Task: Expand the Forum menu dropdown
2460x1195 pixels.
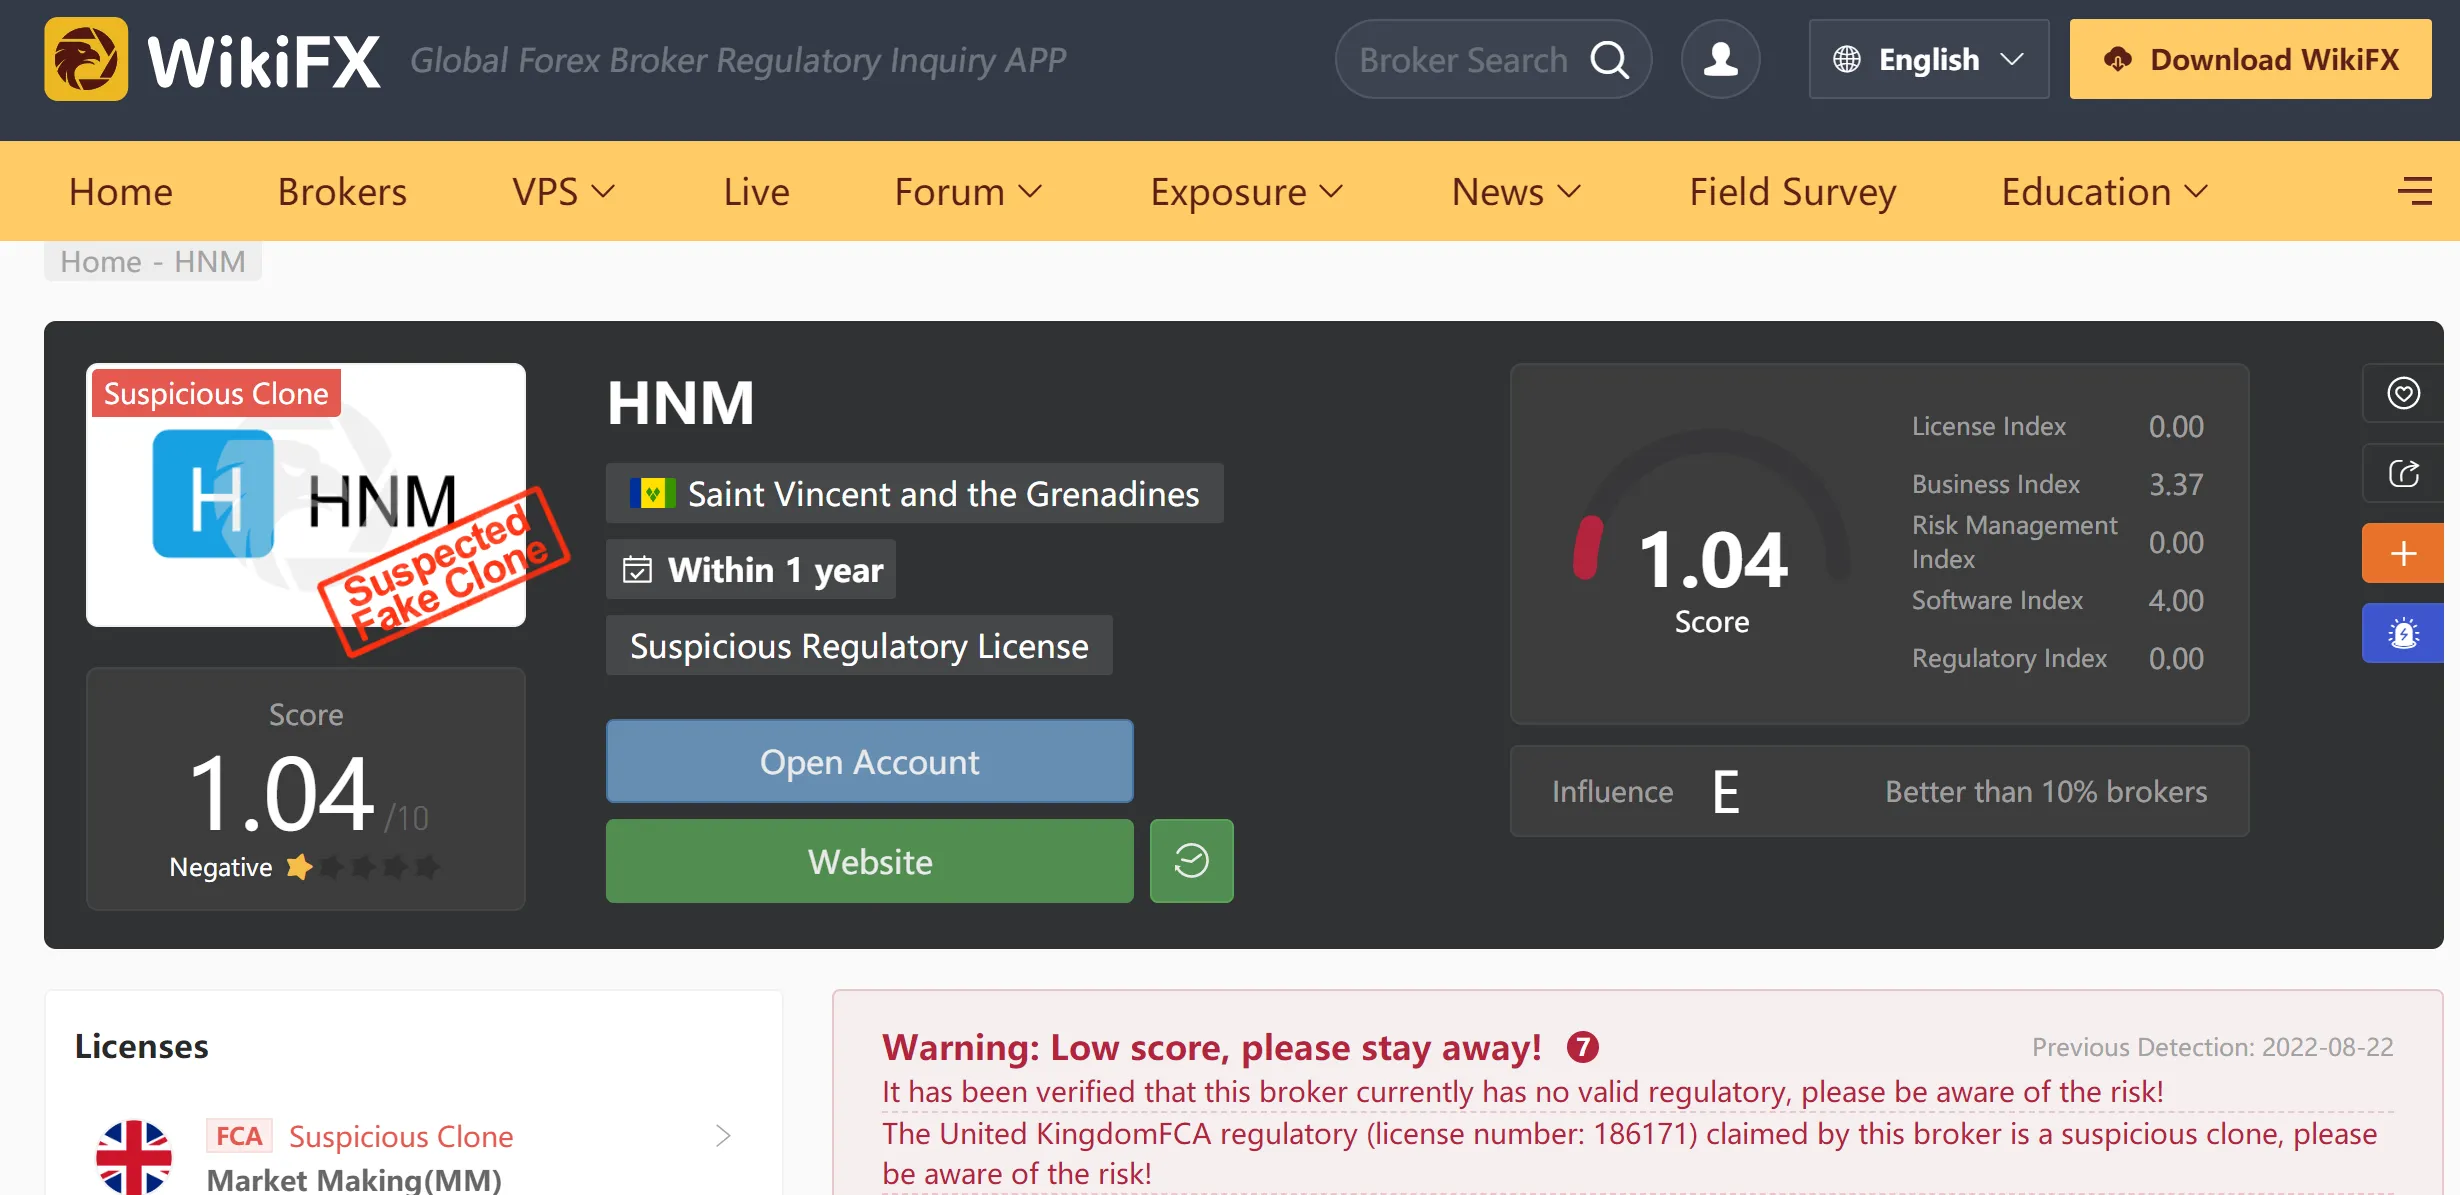Action: (x=968, y=191)
